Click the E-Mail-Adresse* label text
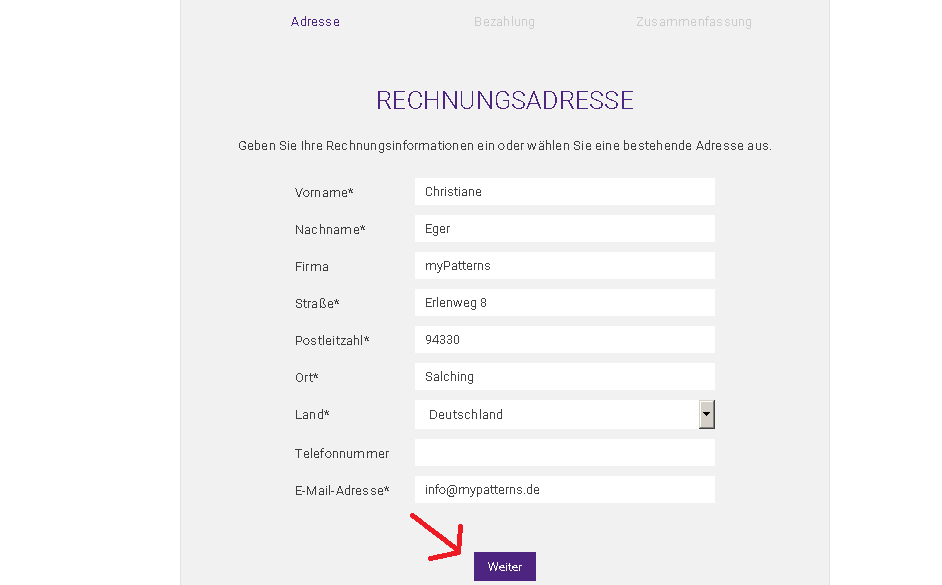The height and width of the screenshot is (585, 942). pyautogui.click(x=342, y=491)
